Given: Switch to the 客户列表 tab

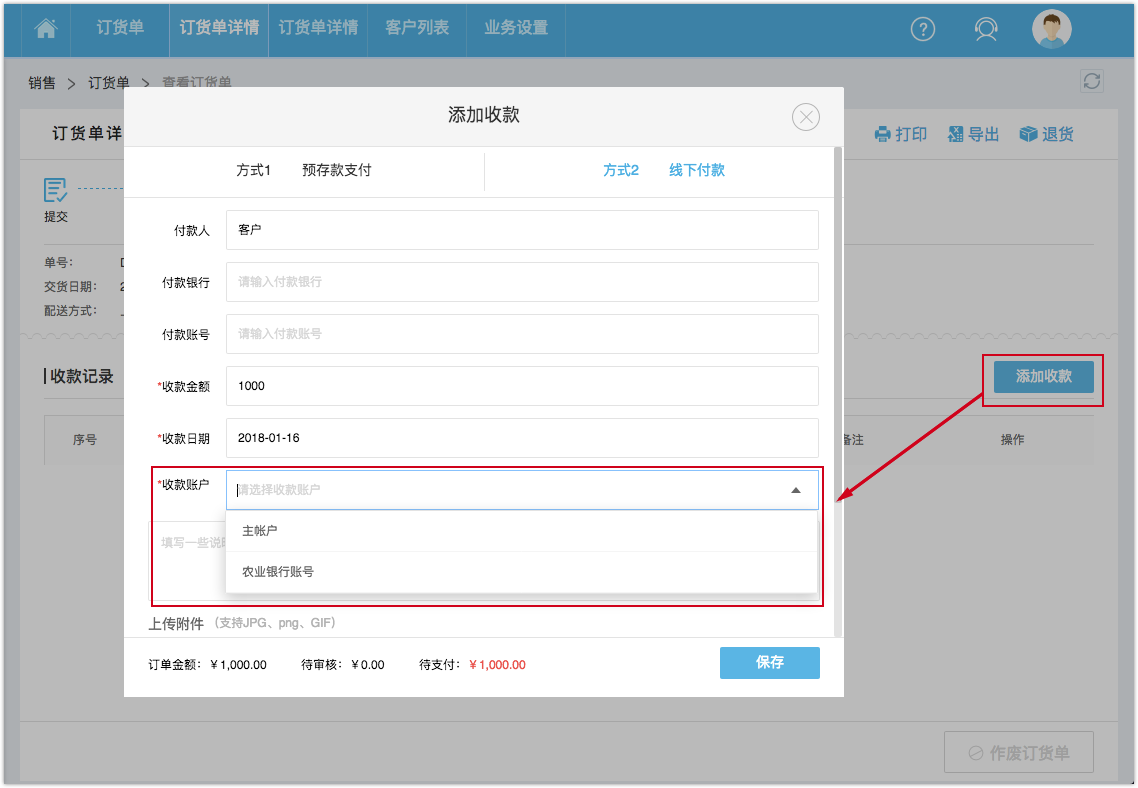Looking at the screenshot, I should pos(417,29).
